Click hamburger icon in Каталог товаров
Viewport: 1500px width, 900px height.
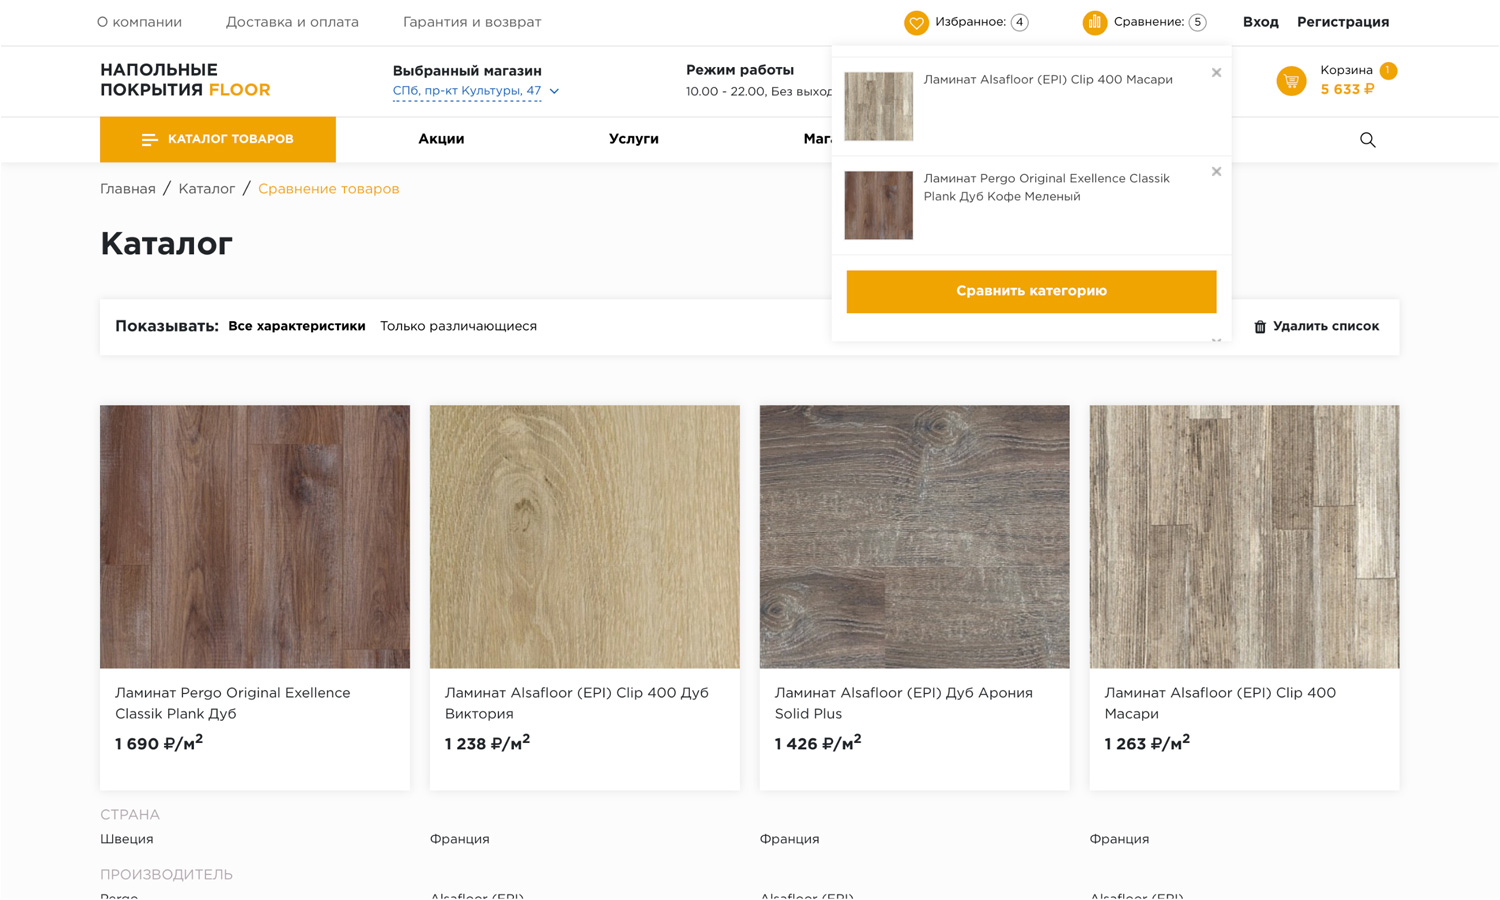pyautogui.click(x=149, y=140)
